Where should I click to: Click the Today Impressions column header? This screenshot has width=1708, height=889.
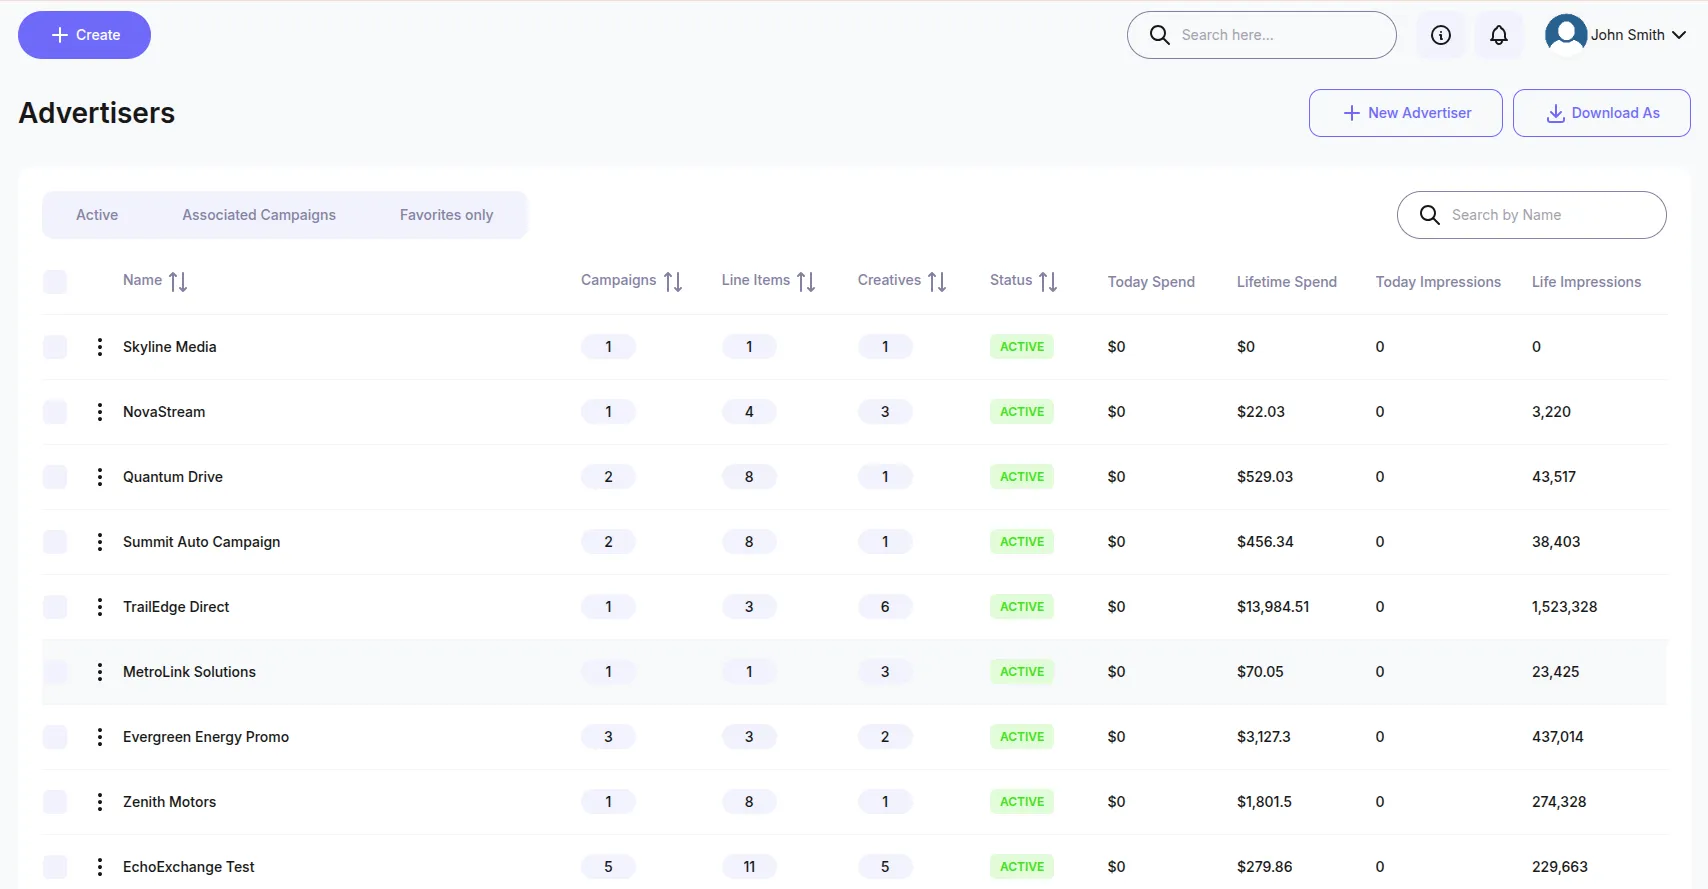[1438, 282]
